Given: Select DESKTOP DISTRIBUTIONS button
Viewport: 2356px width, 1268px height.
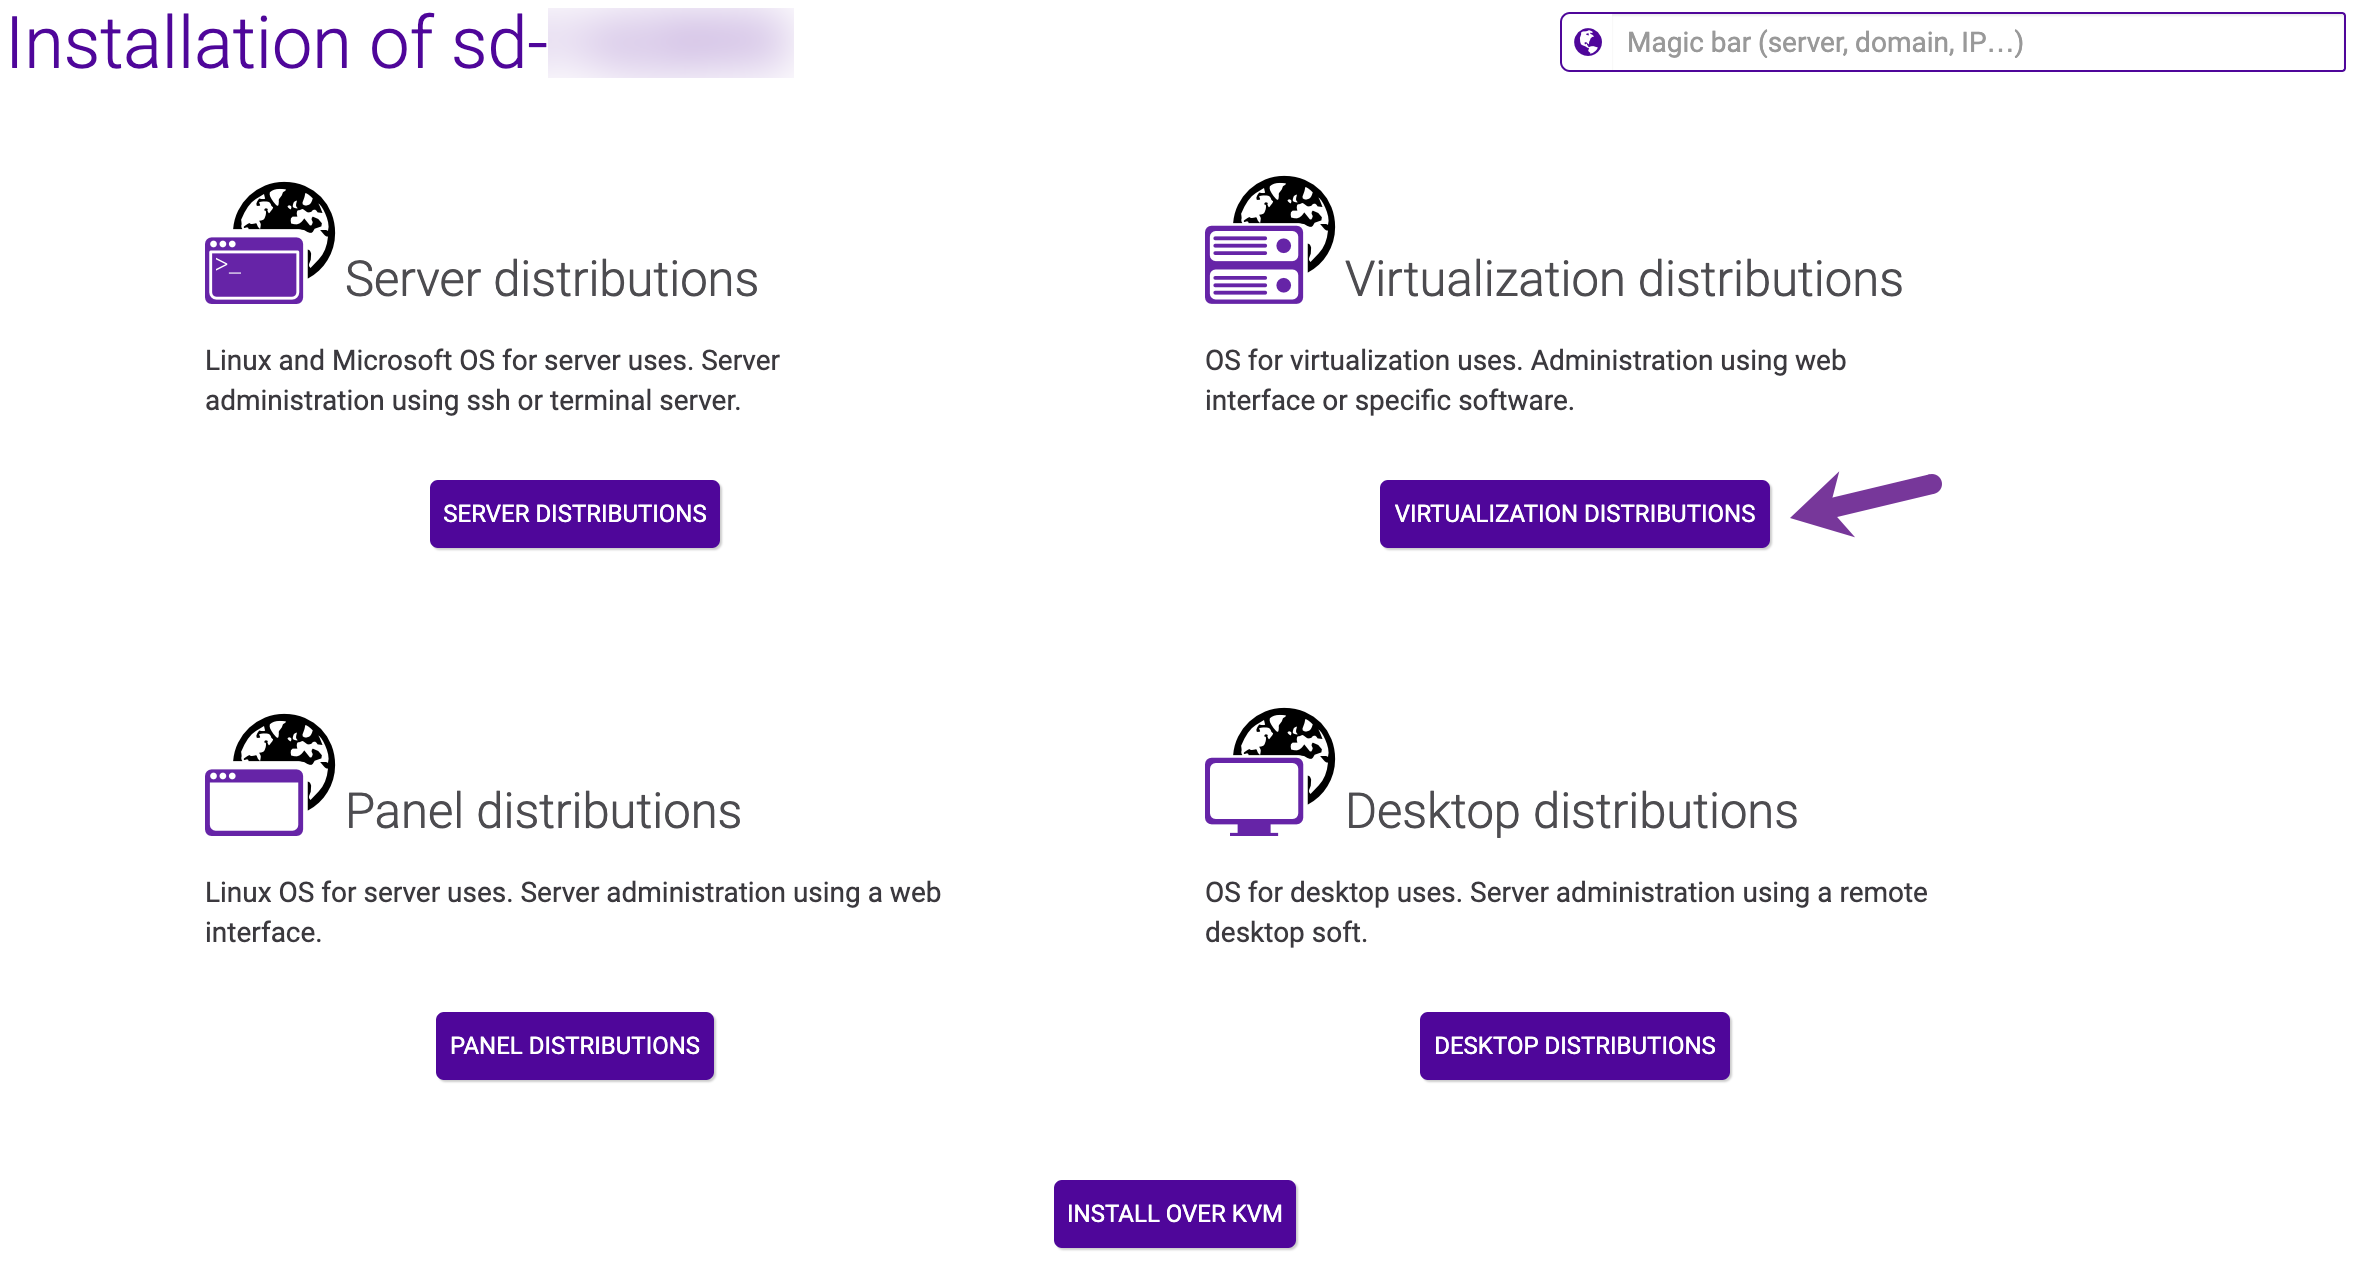Looking at the screenshot, I should coord(1574,1046).
